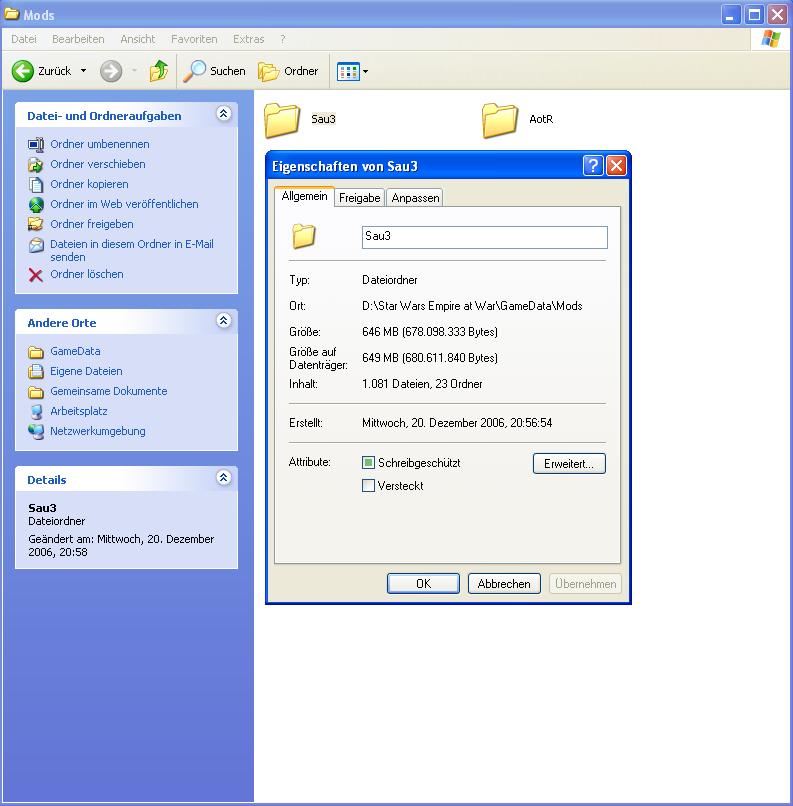Screen dimensions: 793x806
Task: Click the disabled Übernehmen button
Action: pyautogui.click(x=585, y=584)
